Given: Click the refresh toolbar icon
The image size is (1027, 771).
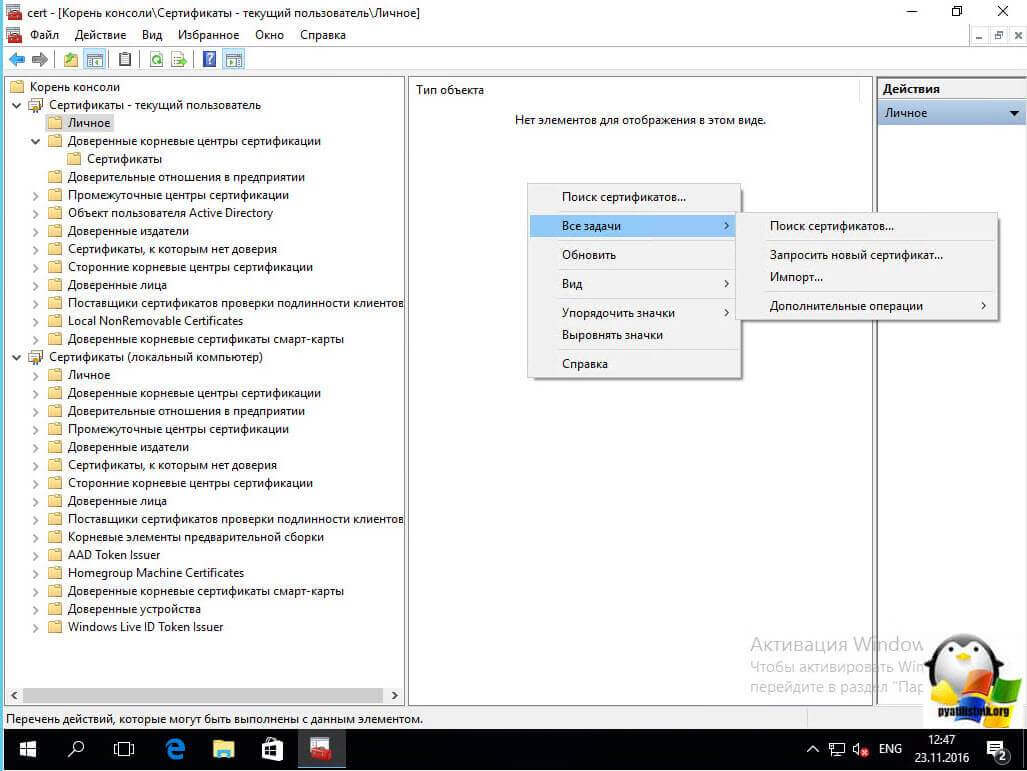Looking at the screenshot, I should tap(156, 60).
